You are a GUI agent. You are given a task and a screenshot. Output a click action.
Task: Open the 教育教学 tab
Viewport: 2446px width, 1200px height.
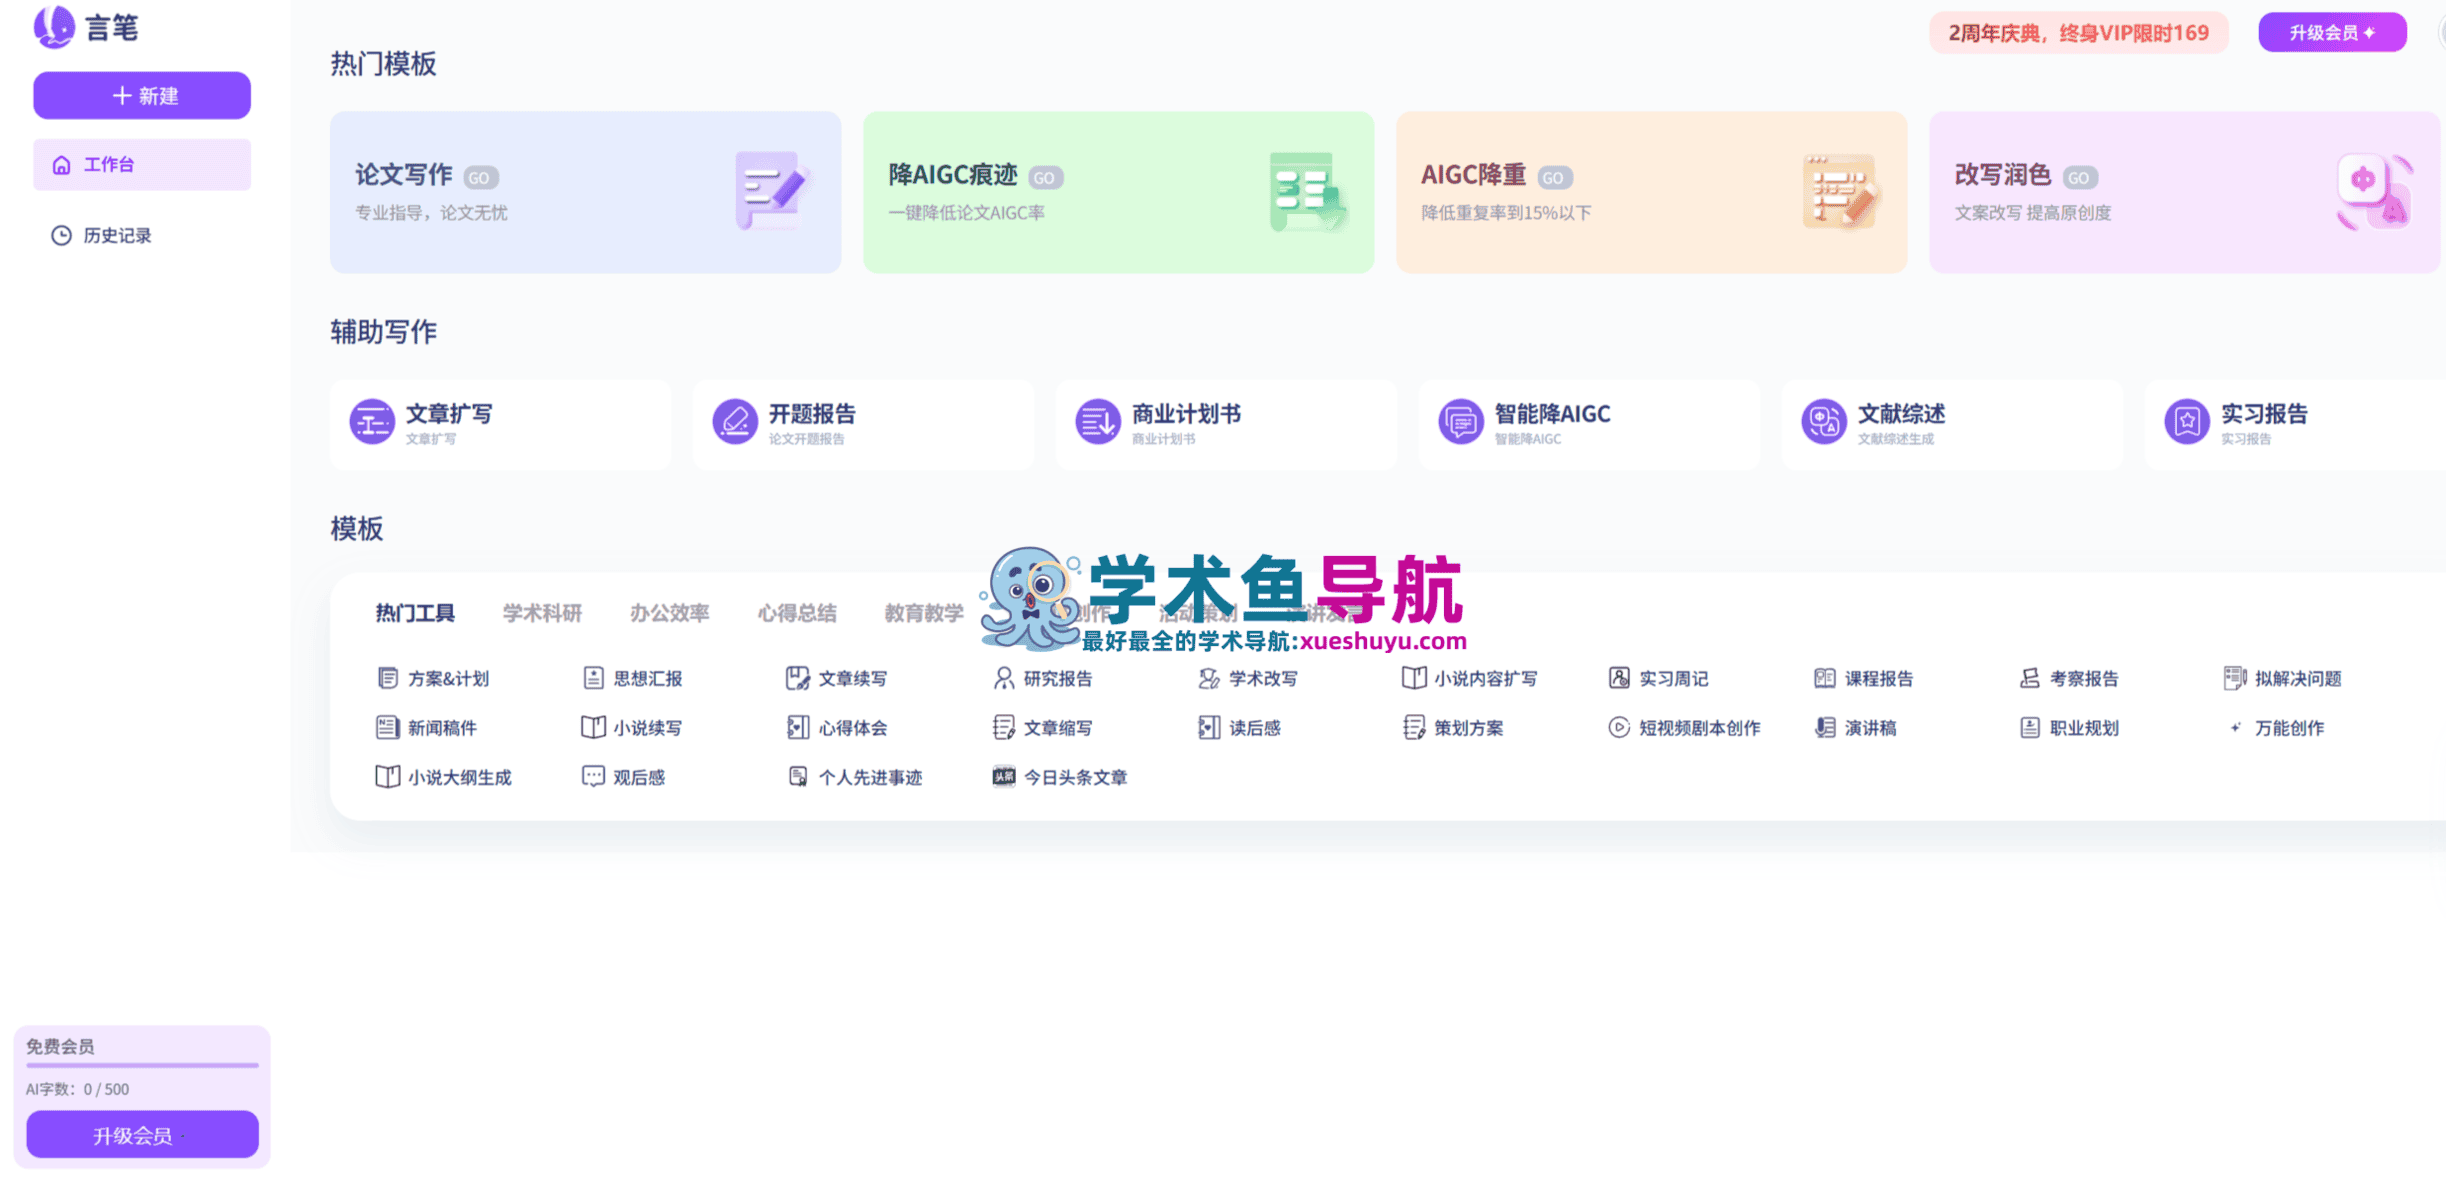[924, 613]
